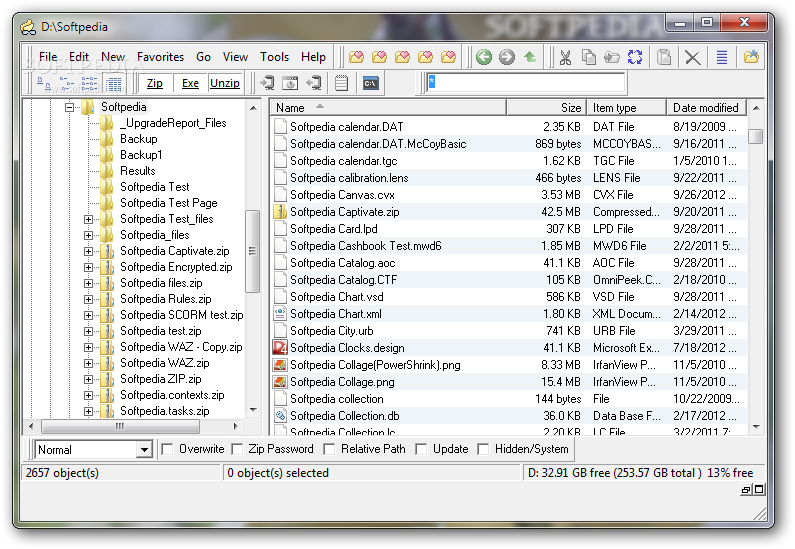The image size is (795, 549).
Task: Open the Favorites menu
Action: (160, 57)
